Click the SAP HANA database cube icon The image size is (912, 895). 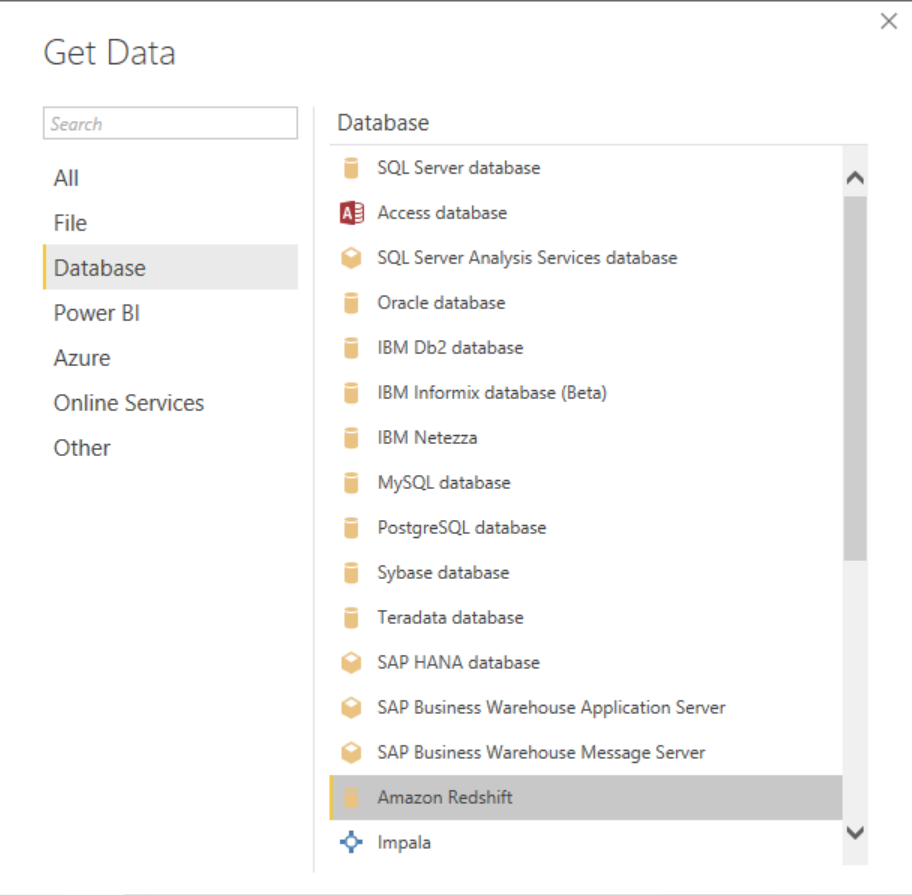(351, 662)
